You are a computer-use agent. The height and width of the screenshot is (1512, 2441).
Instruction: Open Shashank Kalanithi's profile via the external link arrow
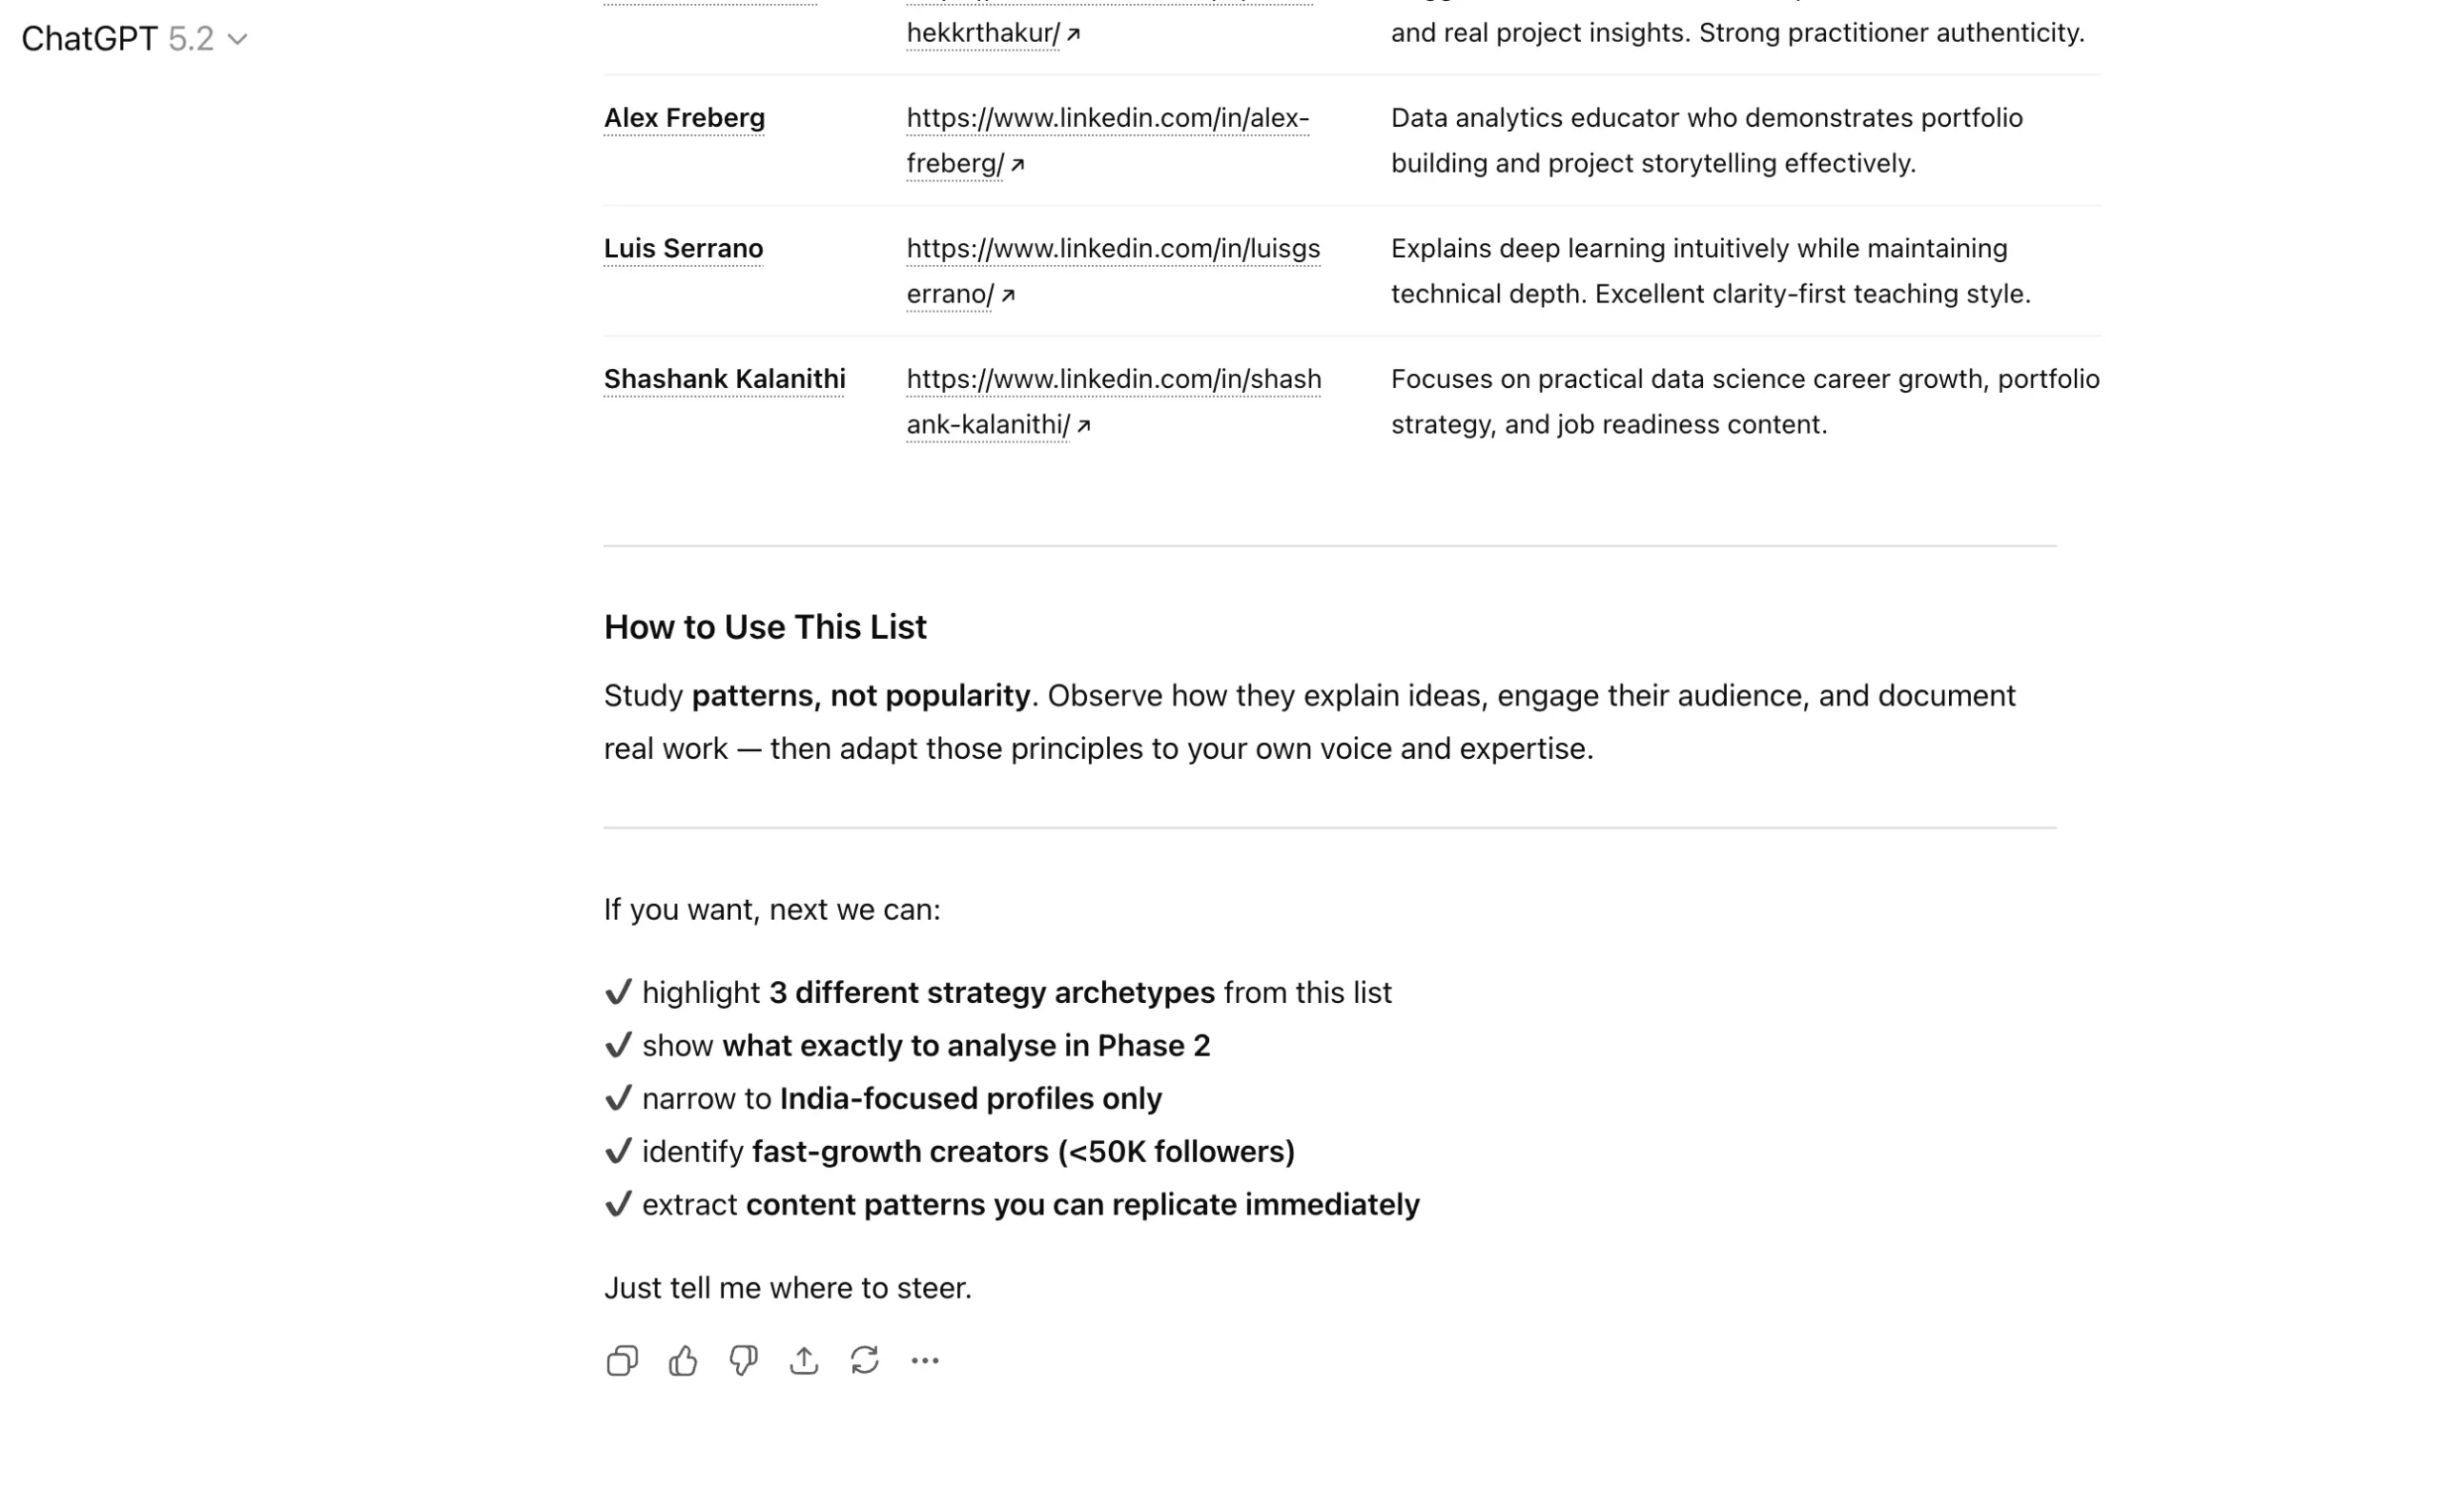[1086, 426]
